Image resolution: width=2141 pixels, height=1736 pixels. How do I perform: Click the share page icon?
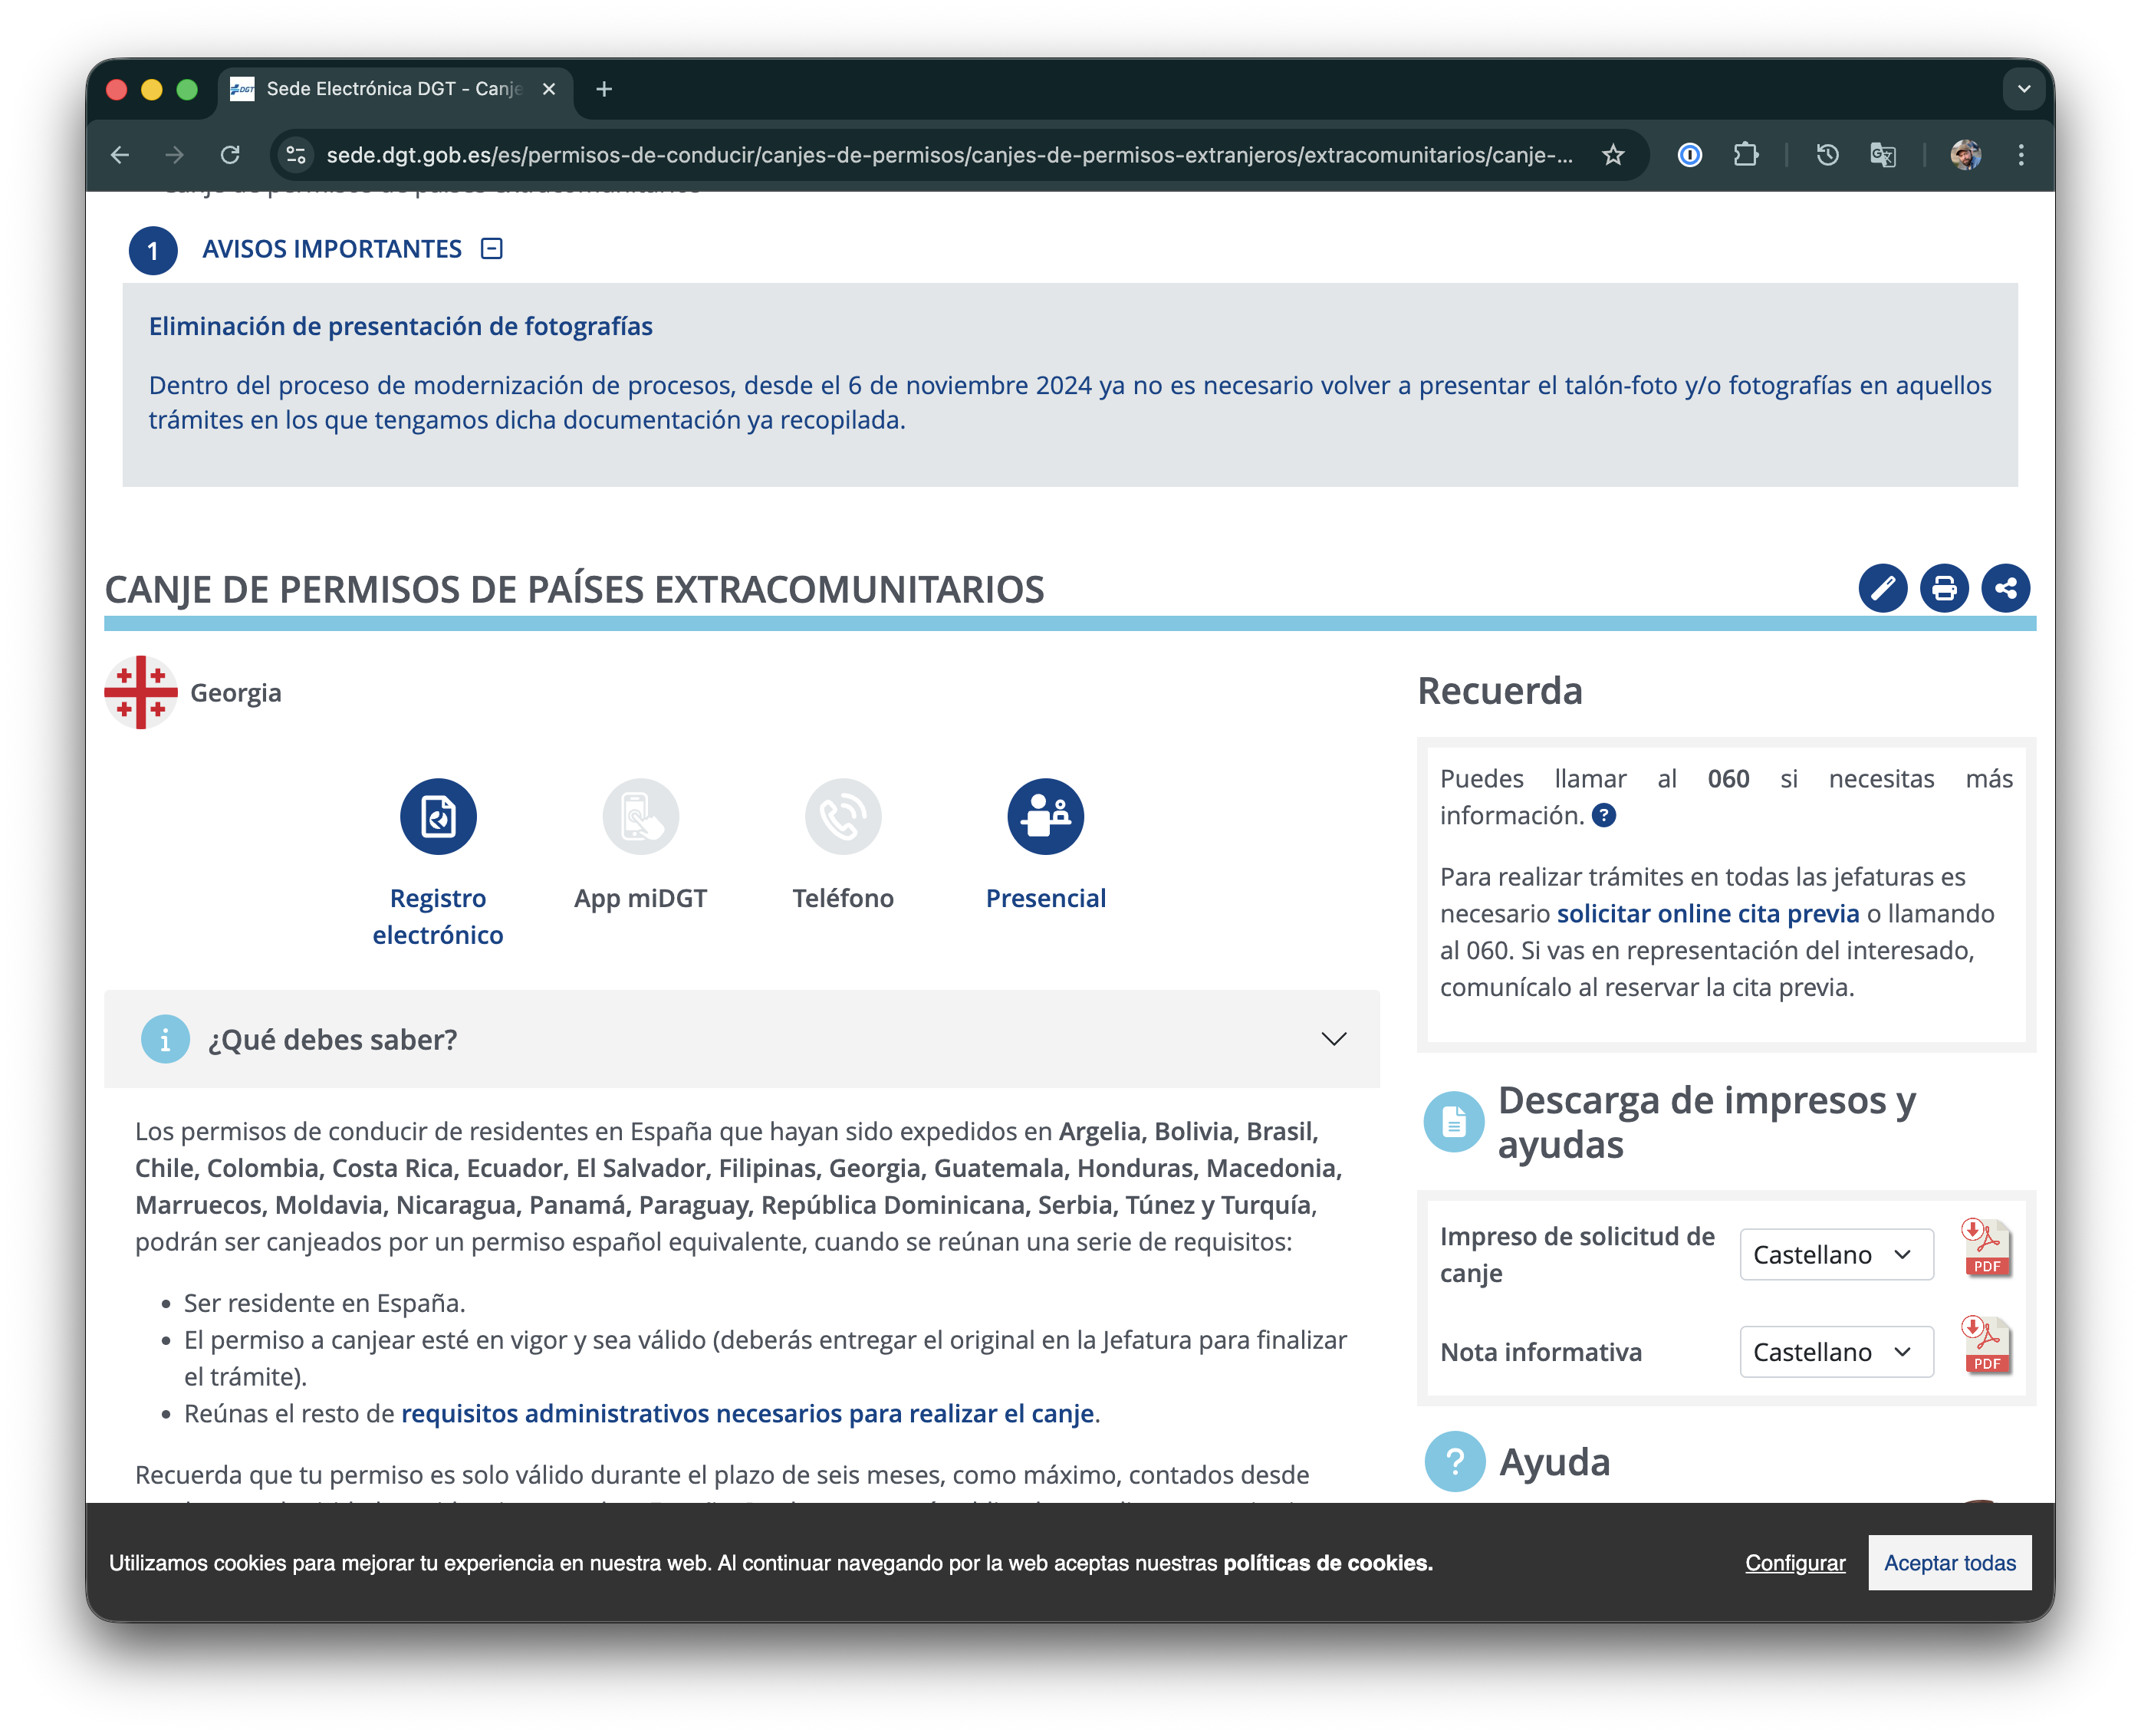pos(2005,588)
